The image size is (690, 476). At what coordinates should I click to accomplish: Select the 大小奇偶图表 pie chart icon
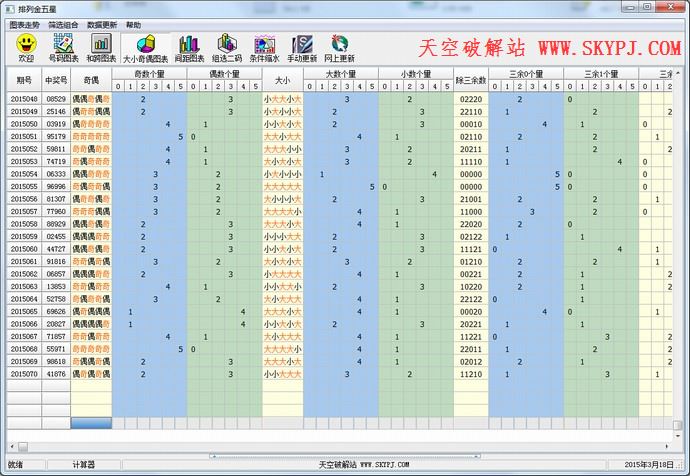[145, 46]
